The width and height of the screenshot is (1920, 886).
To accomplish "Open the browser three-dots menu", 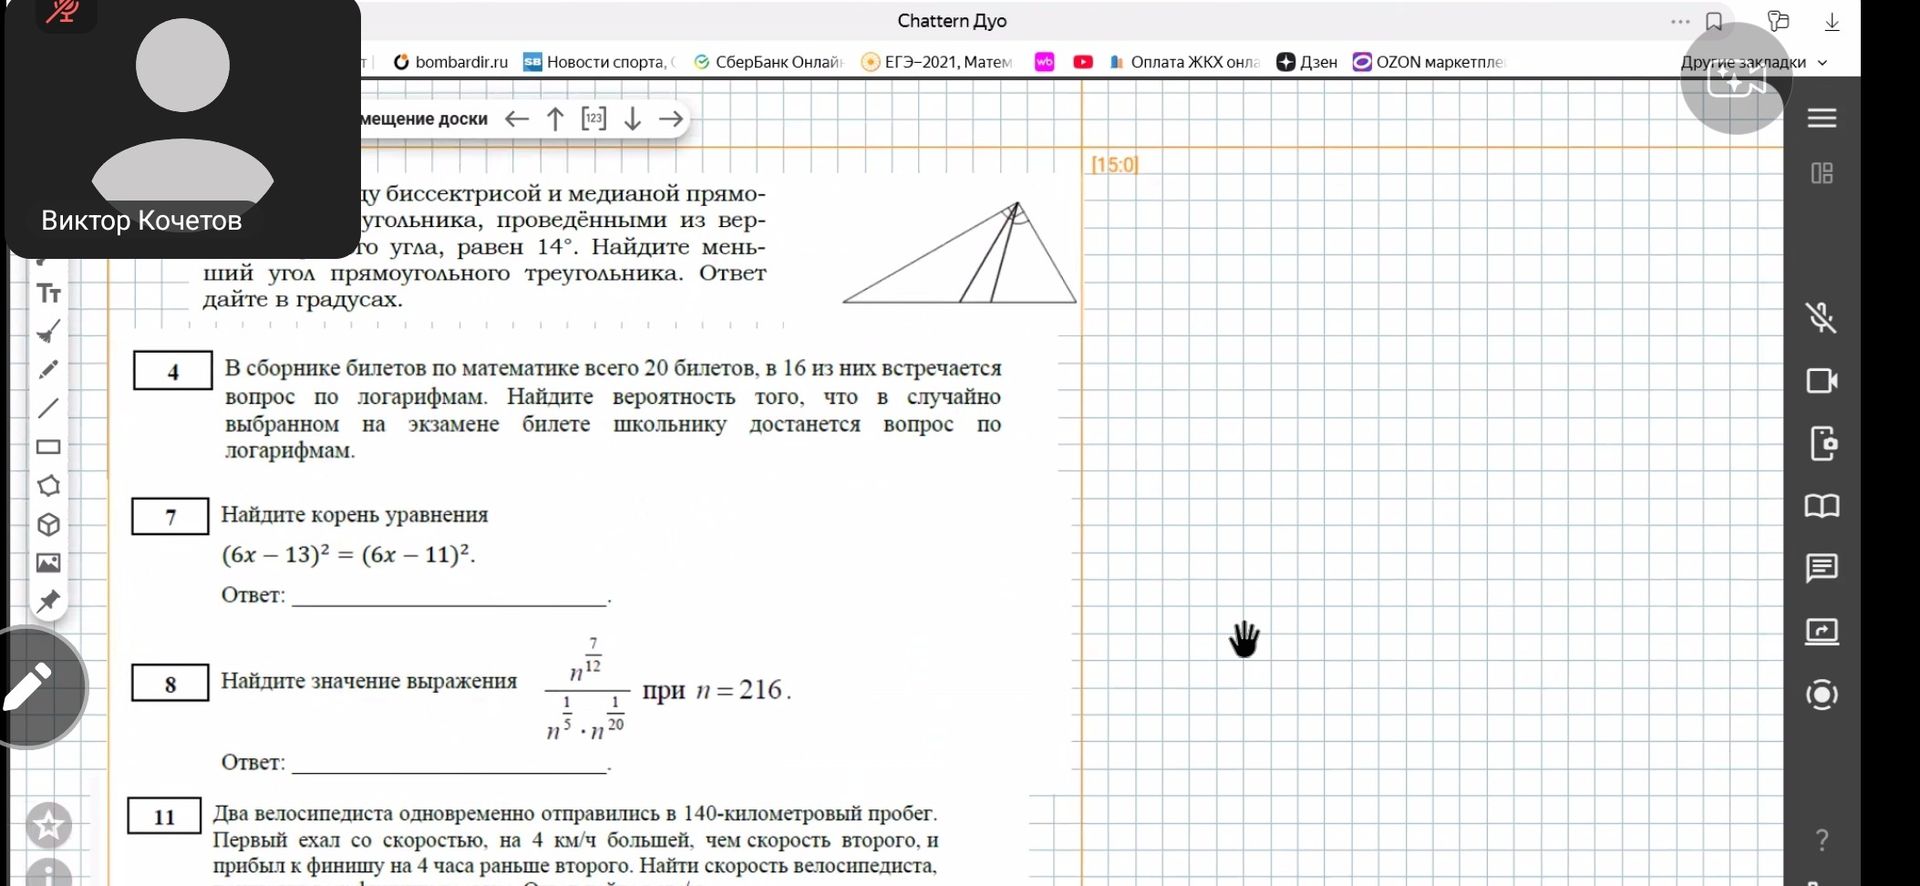I will click(x=1680, y=21).
